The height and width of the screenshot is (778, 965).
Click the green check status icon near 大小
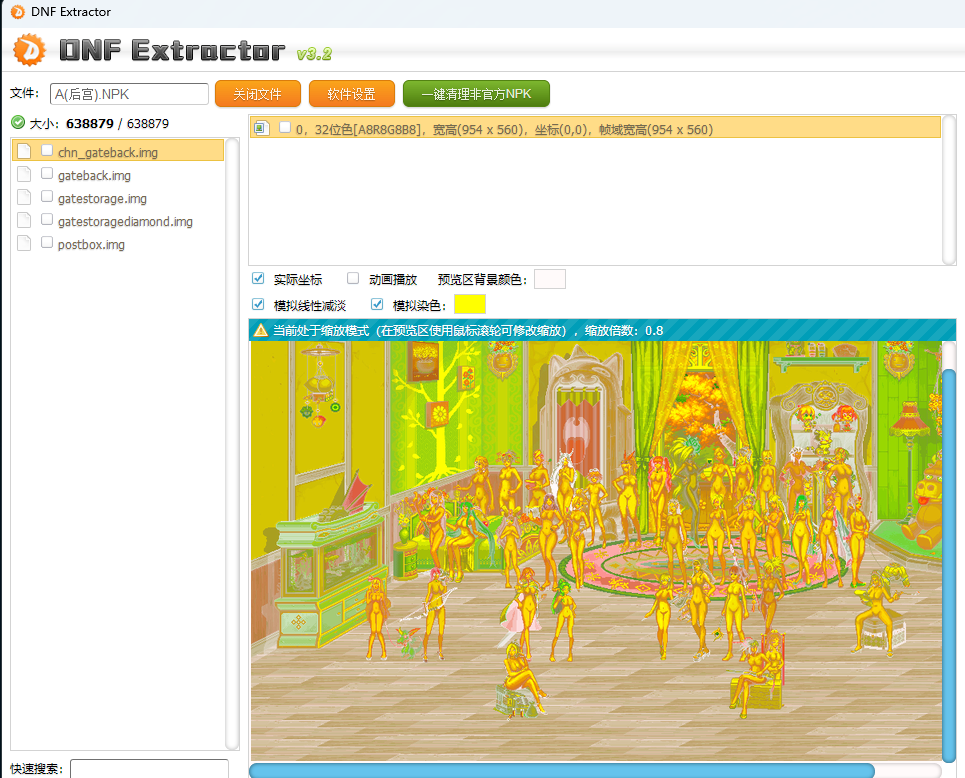click(18, 122)
